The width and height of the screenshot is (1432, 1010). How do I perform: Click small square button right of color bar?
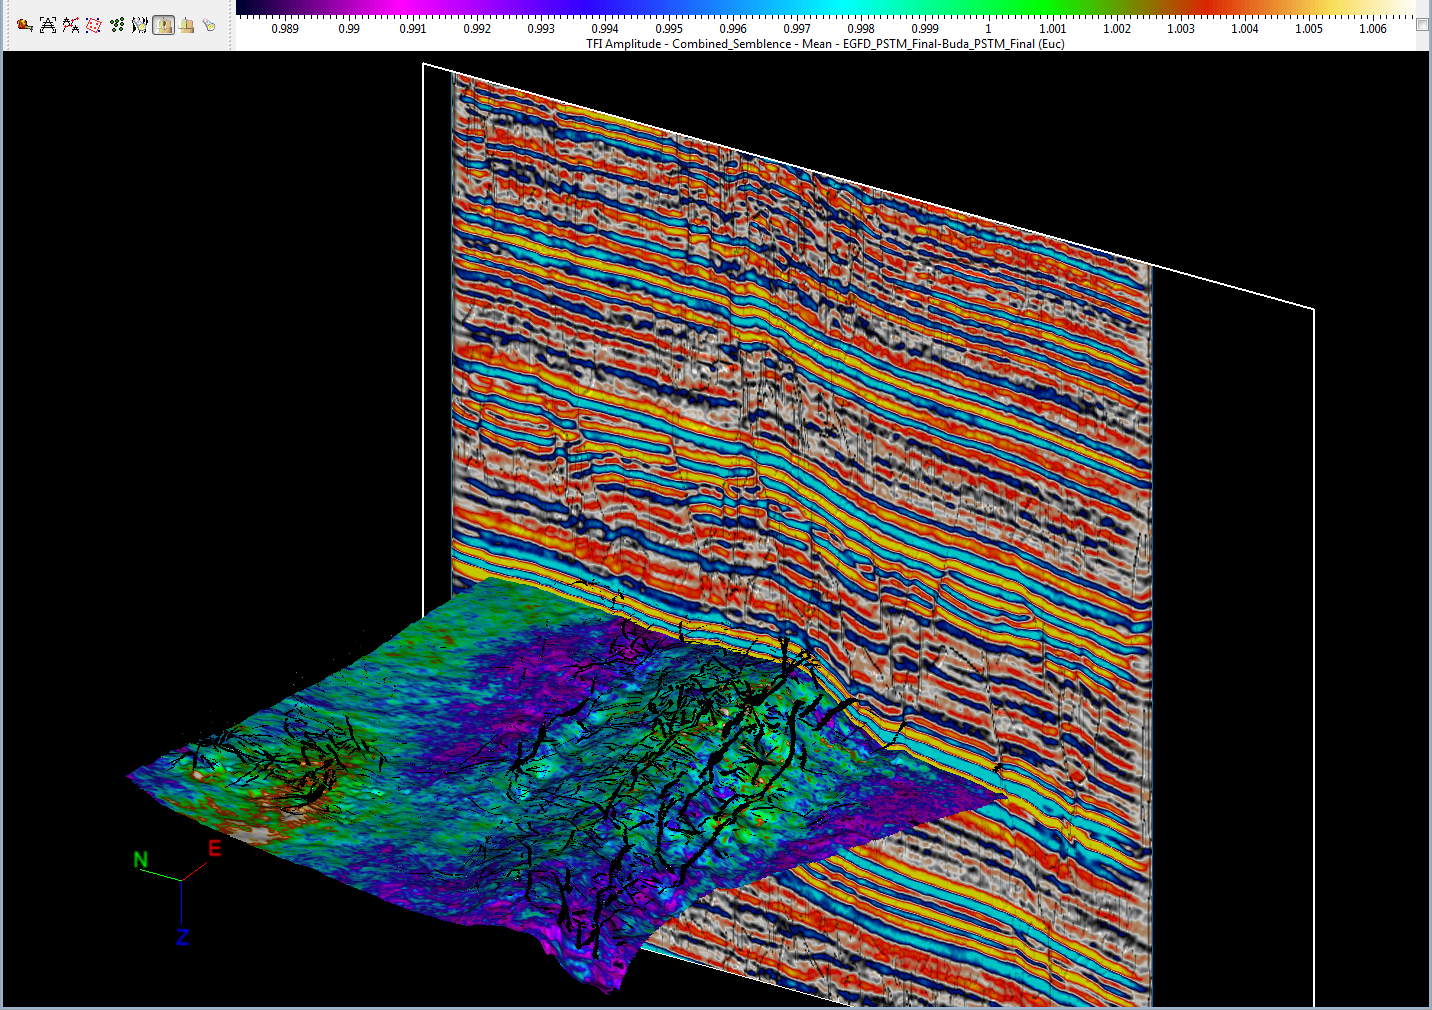point(1423,25)
